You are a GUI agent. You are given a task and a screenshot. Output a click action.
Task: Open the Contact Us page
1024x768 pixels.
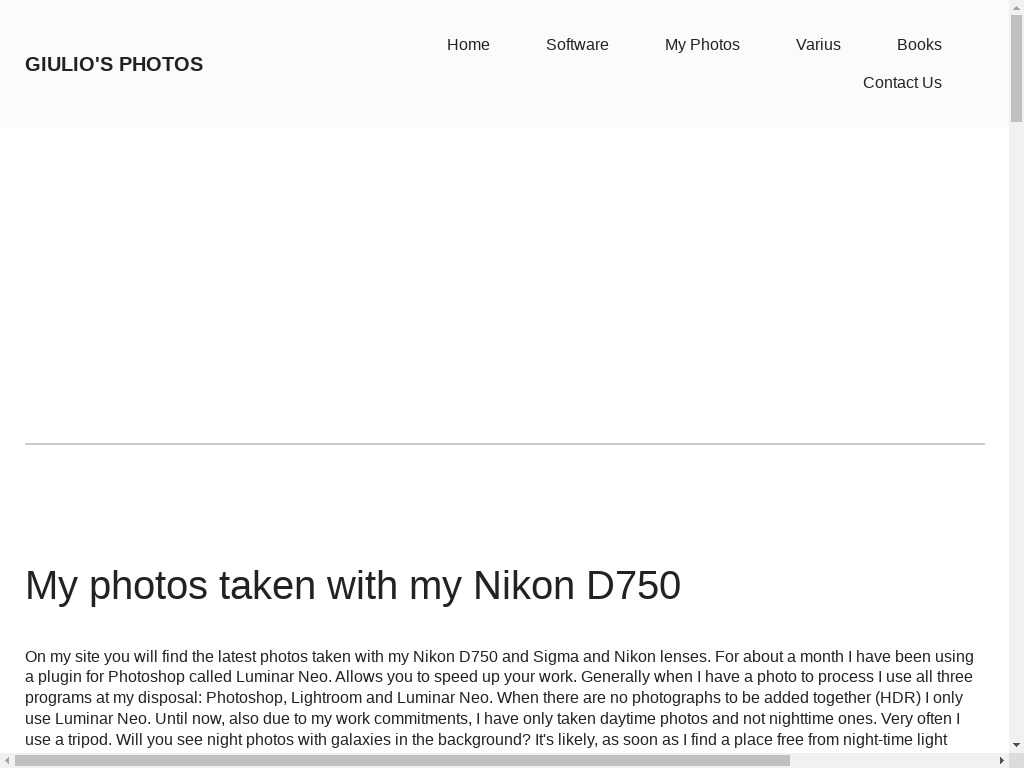902,83
